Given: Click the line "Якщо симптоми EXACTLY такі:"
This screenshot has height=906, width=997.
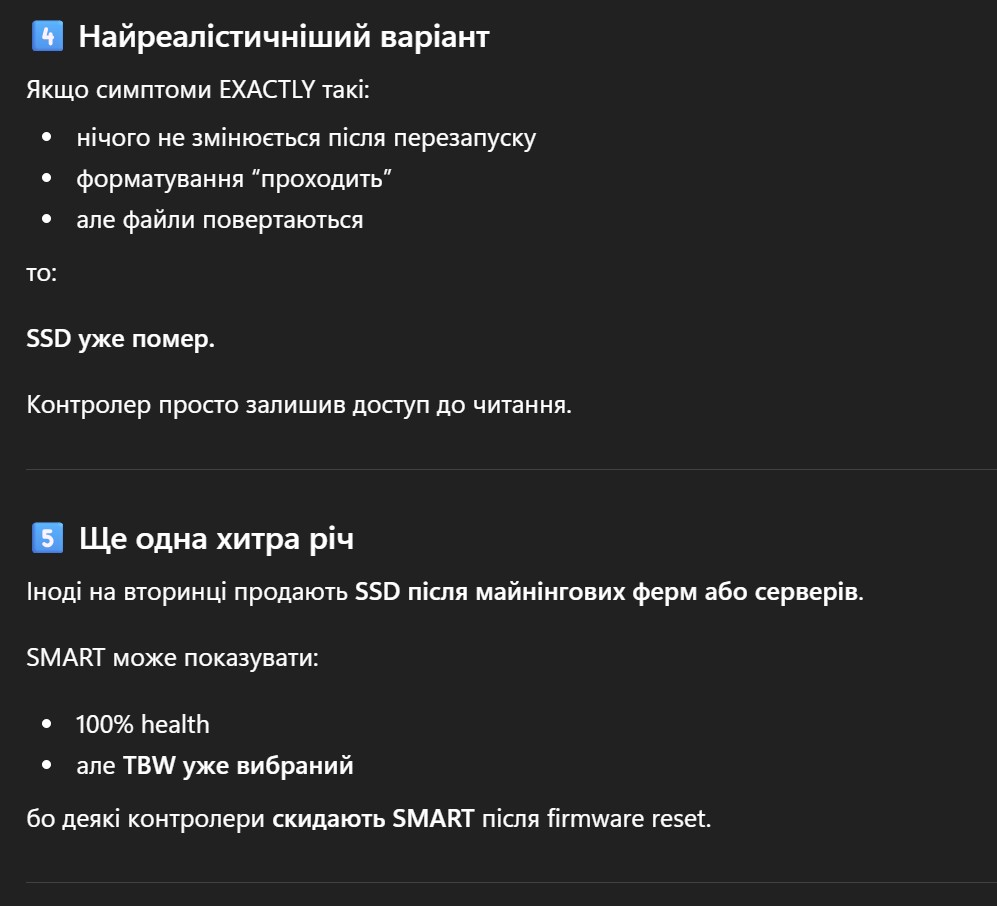Looking at the screenshot, I should (x=198, y=90).
